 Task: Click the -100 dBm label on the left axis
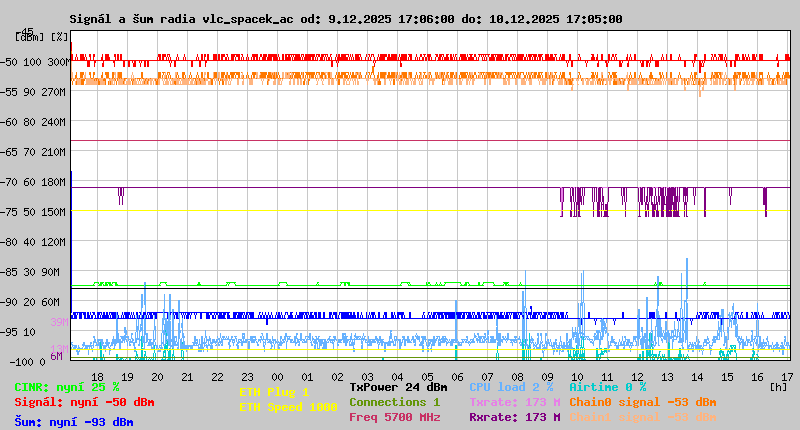click(15, 361)
